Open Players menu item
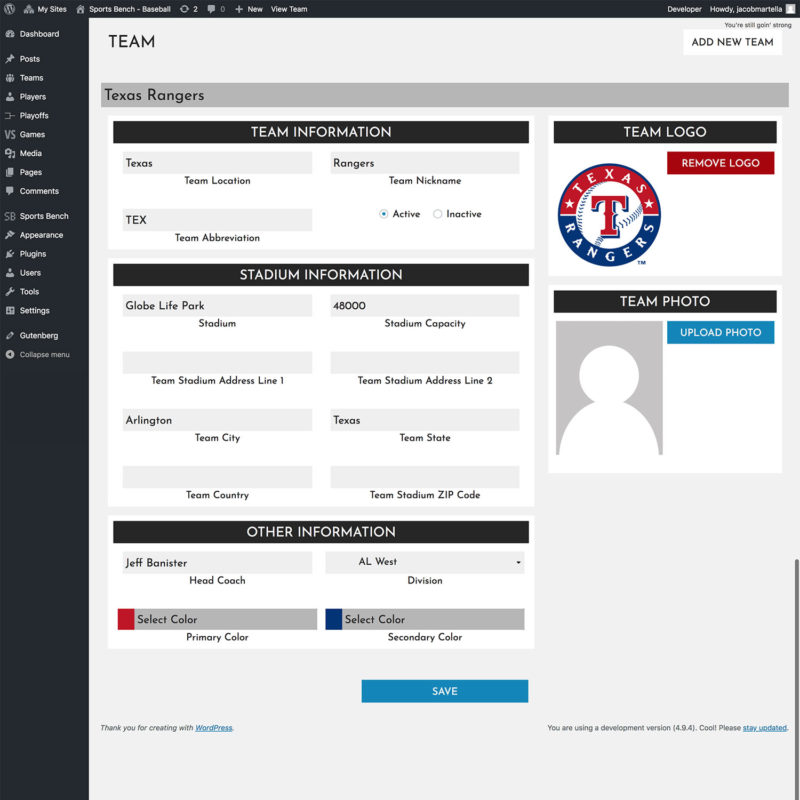 click(44, 96)
